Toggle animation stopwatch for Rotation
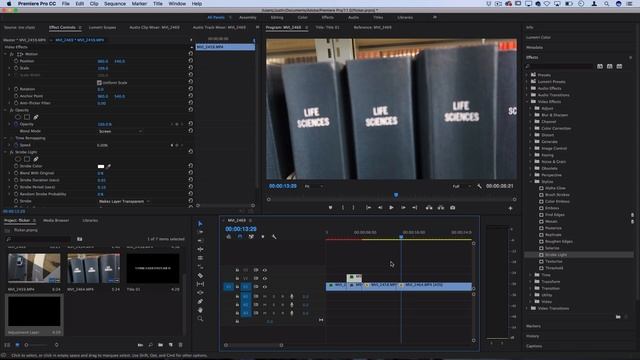 click(16, 89)
